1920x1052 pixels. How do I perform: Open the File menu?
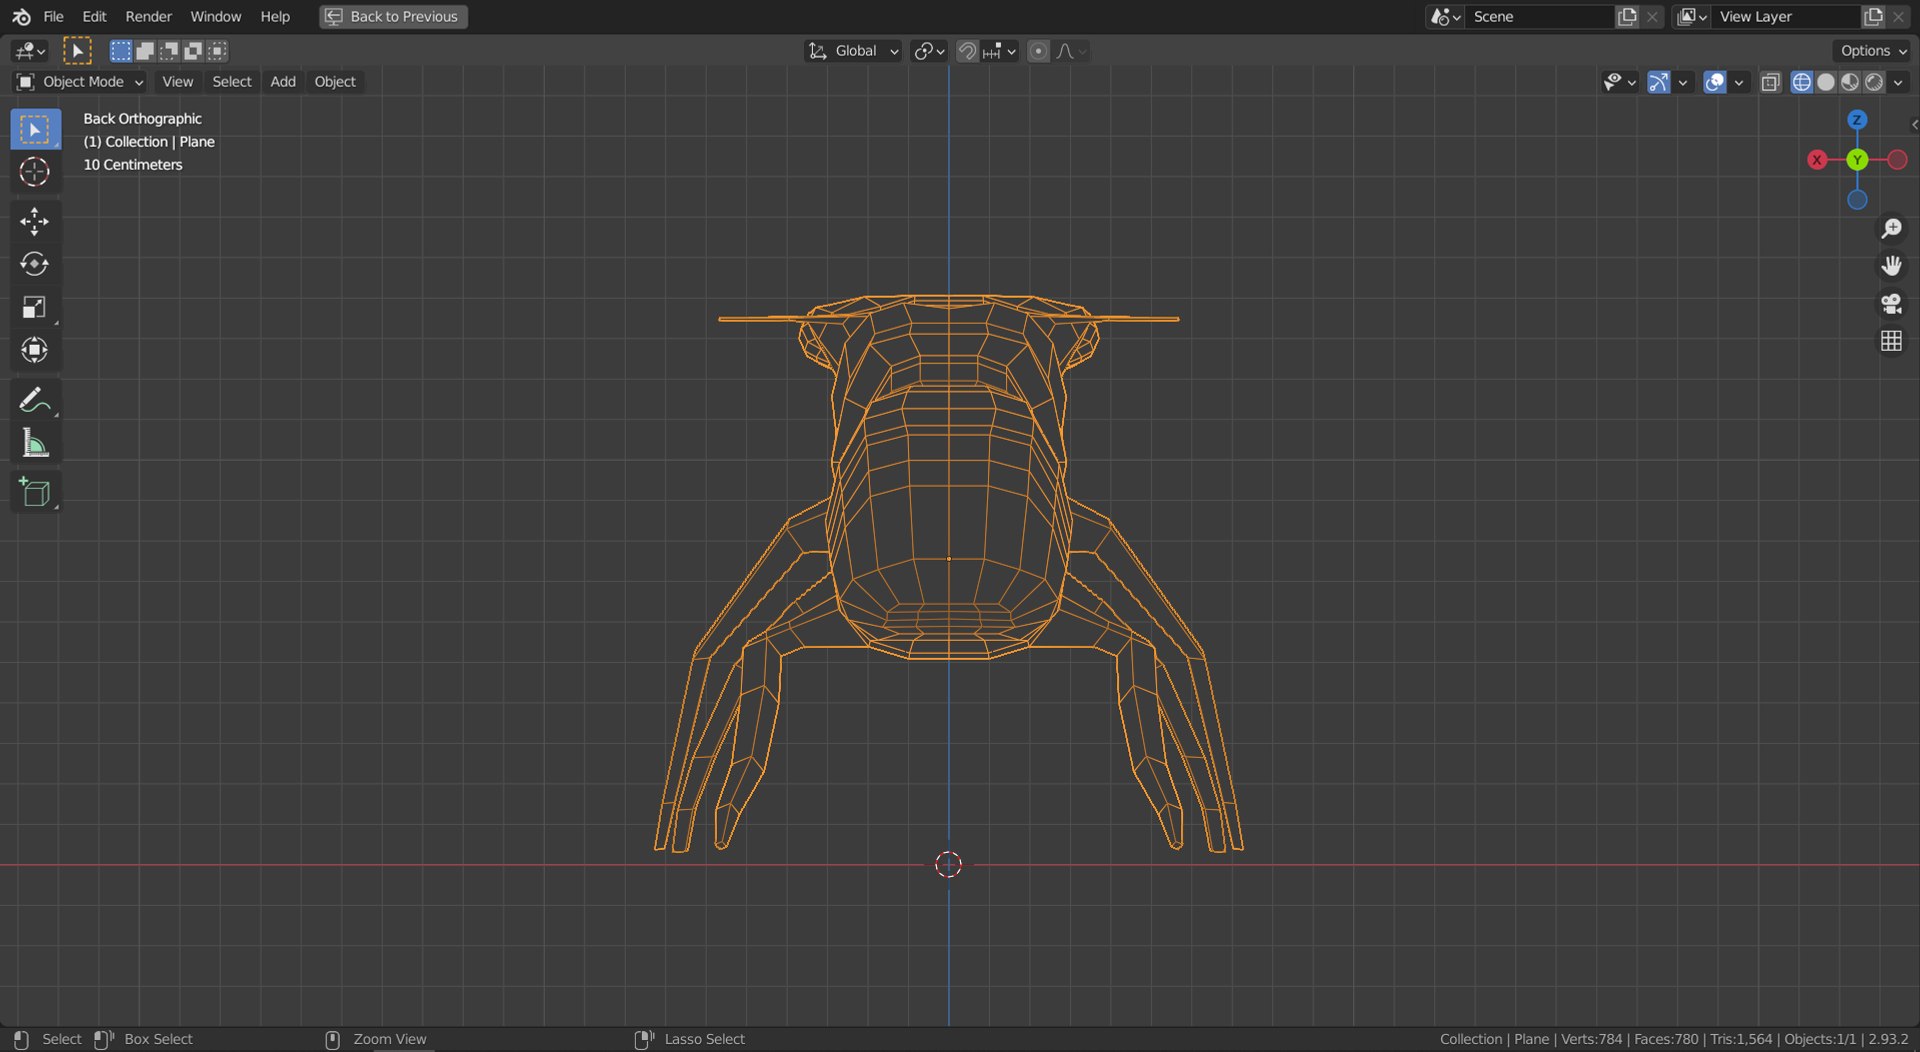(x=53, y=16)
